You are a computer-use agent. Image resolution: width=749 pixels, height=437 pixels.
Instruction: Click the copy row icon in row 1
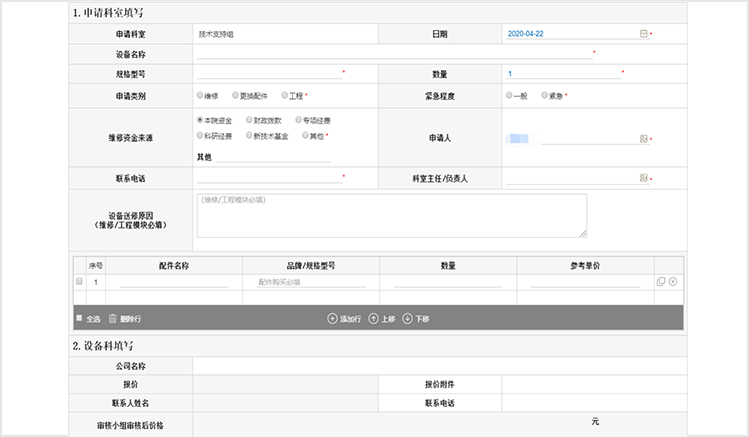(x=660, y=282)
